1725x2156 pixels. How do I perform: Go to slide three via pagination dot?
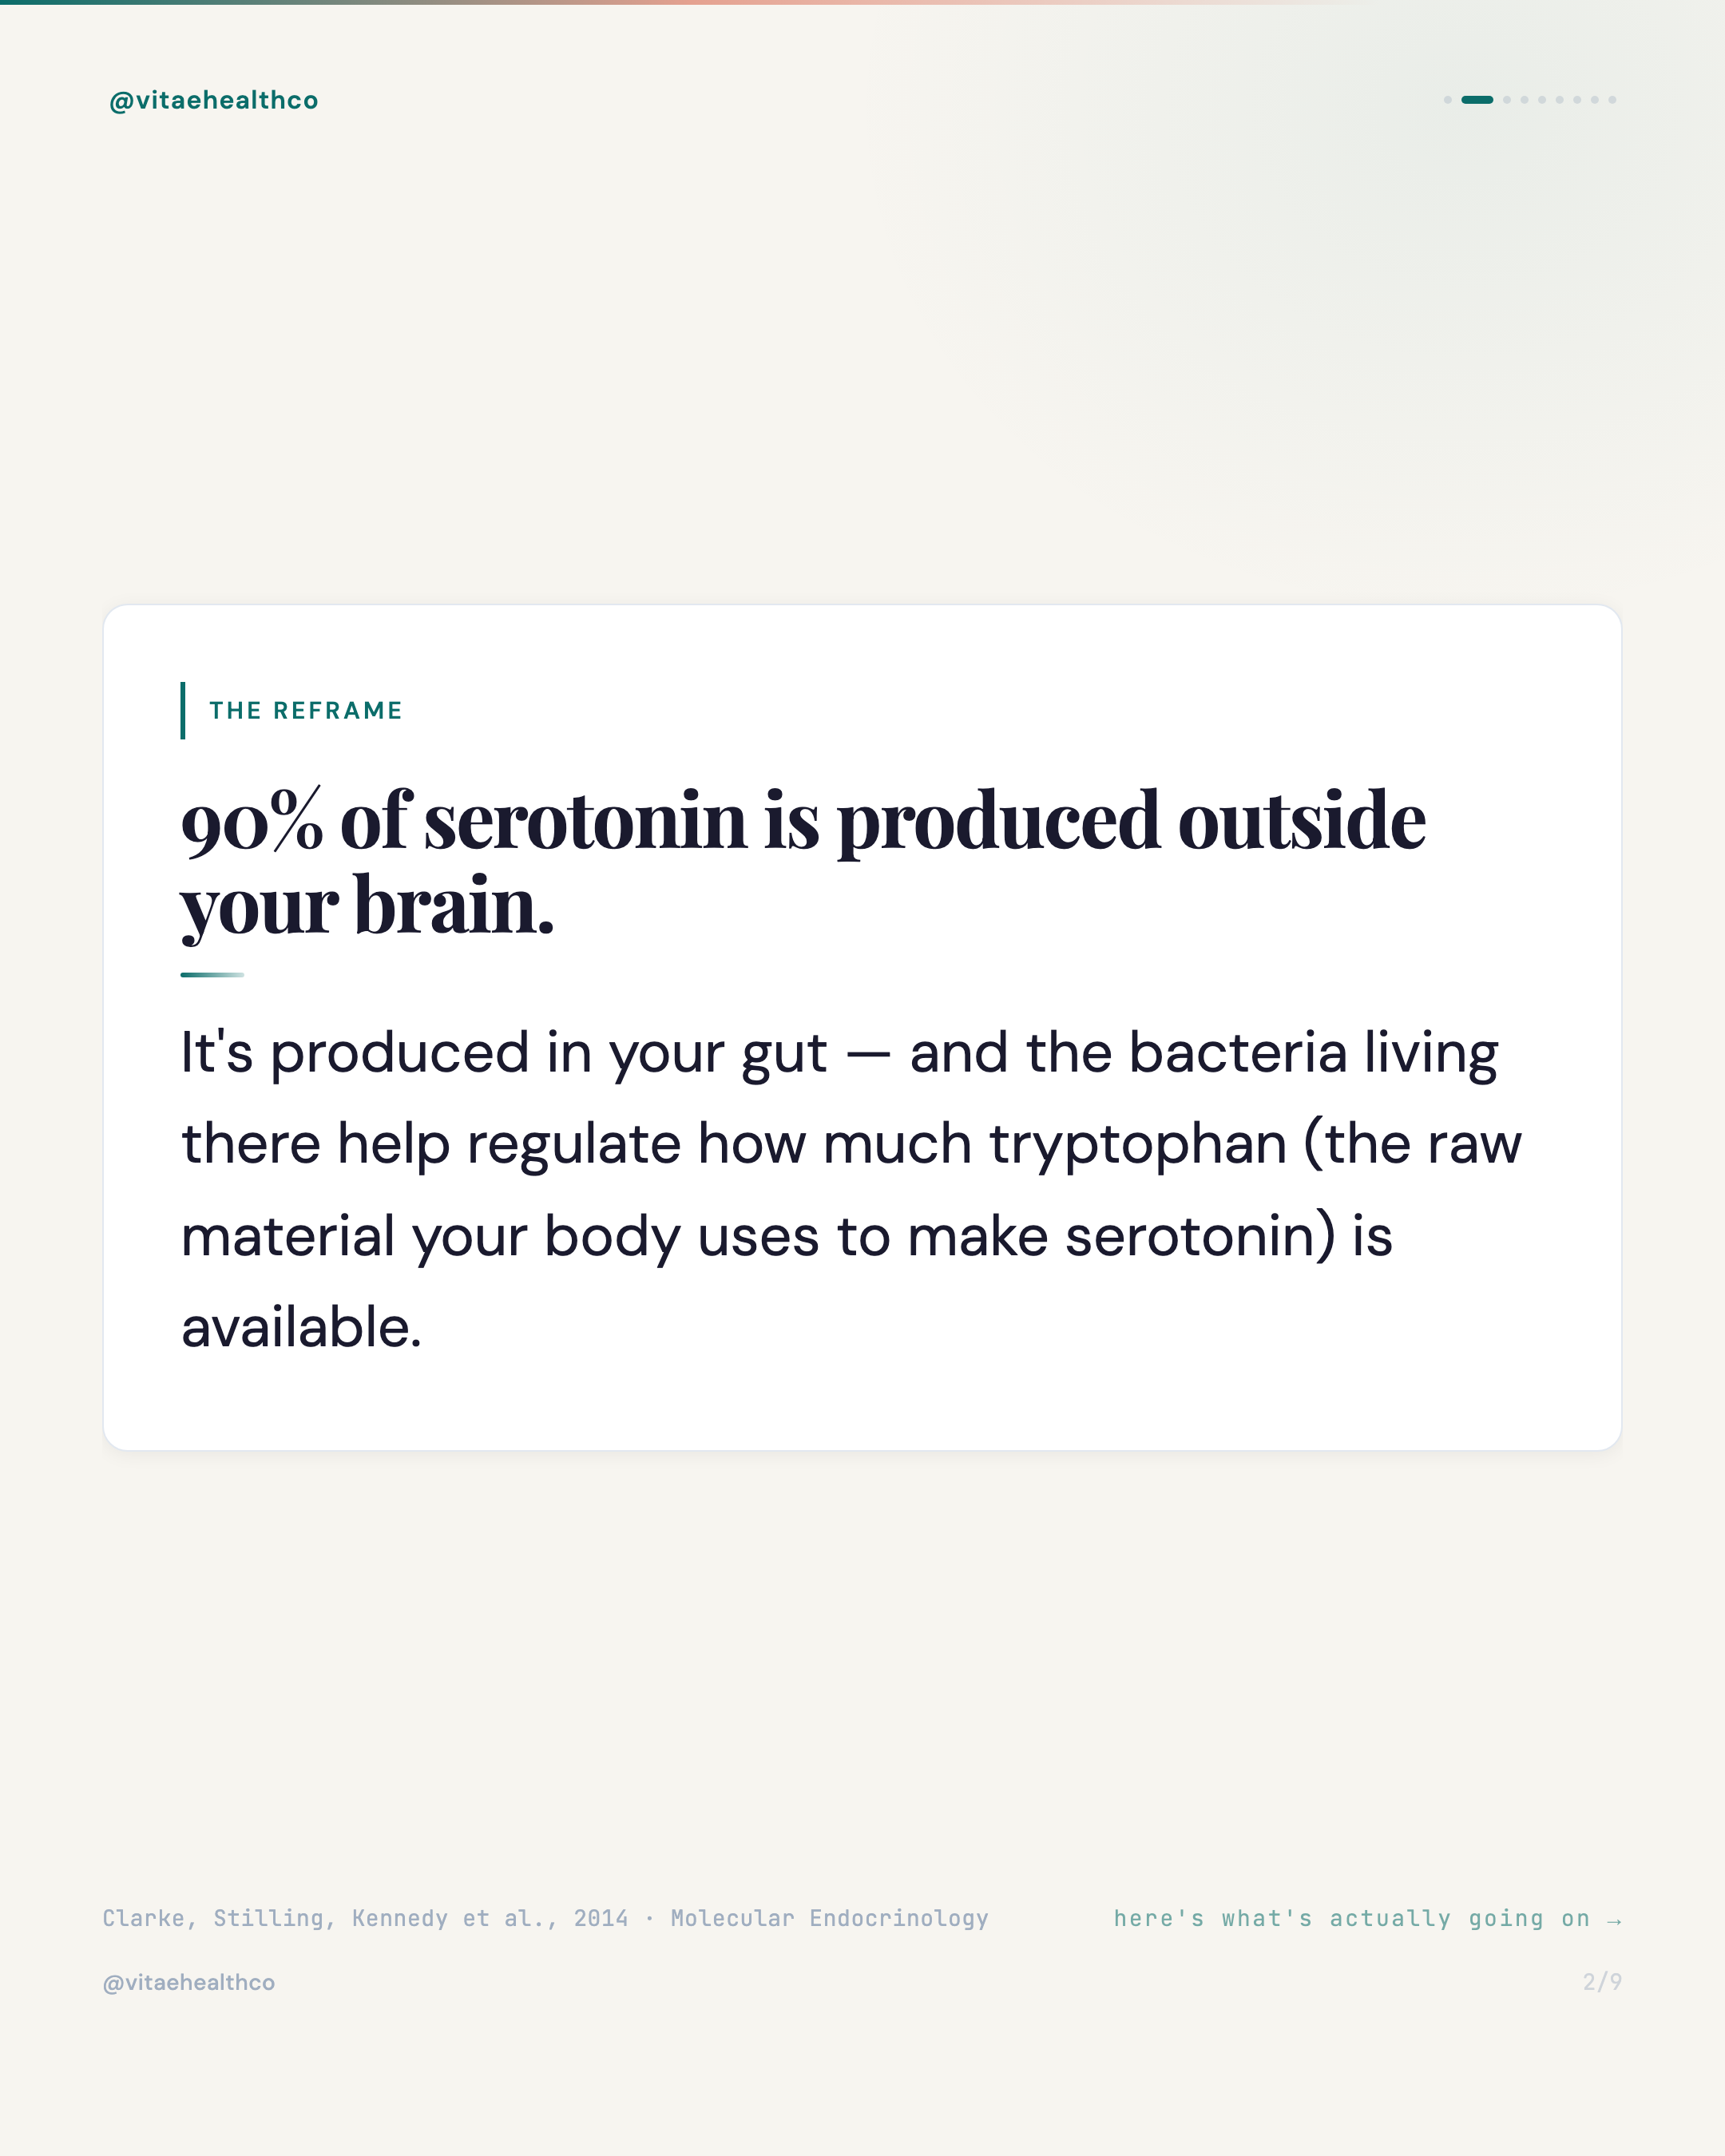(x=1507, y=100)
